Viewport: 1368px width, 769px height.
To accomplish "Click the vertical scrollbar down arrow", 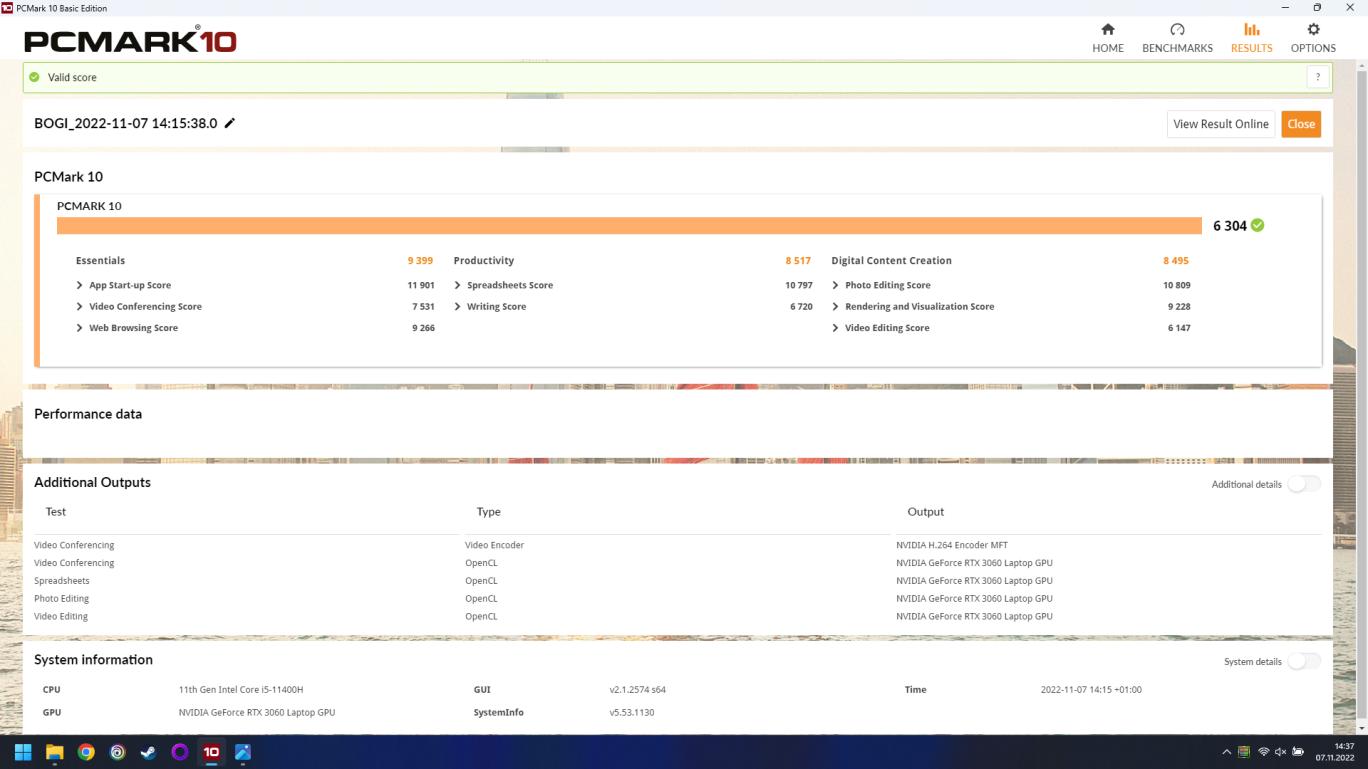I will (x=1361, y=729).
